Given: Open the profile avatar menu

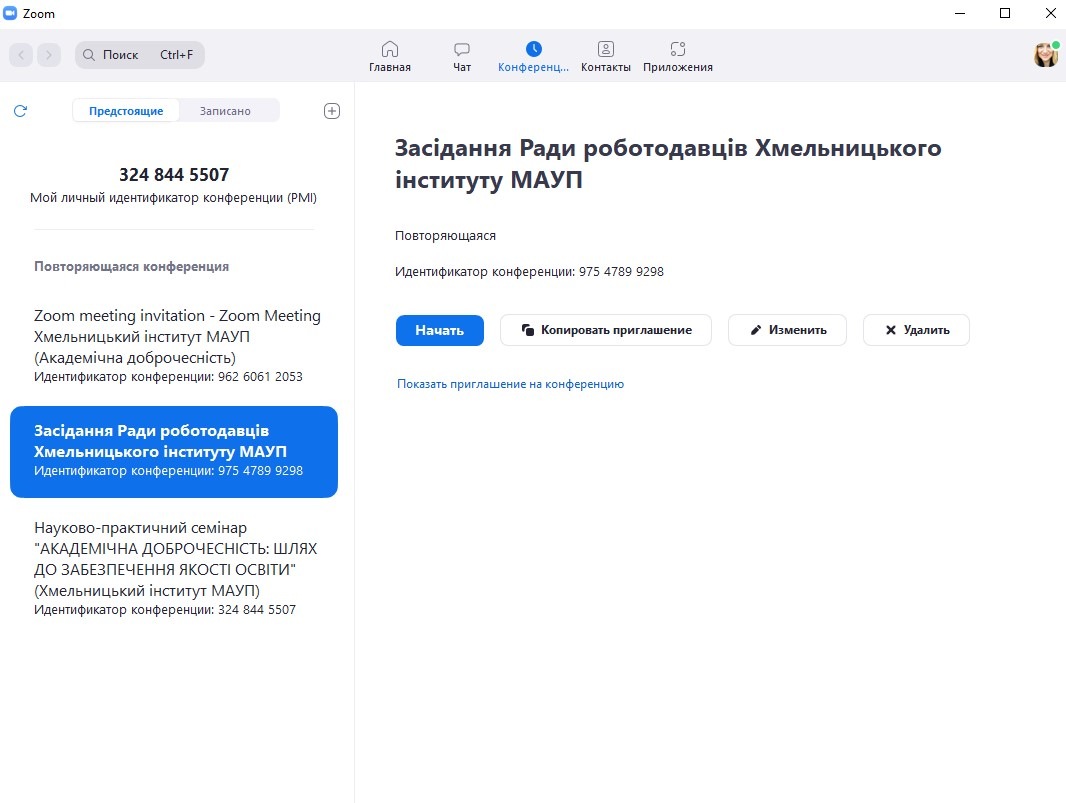Looking at the screenshot, I should tap(1045, 55).
